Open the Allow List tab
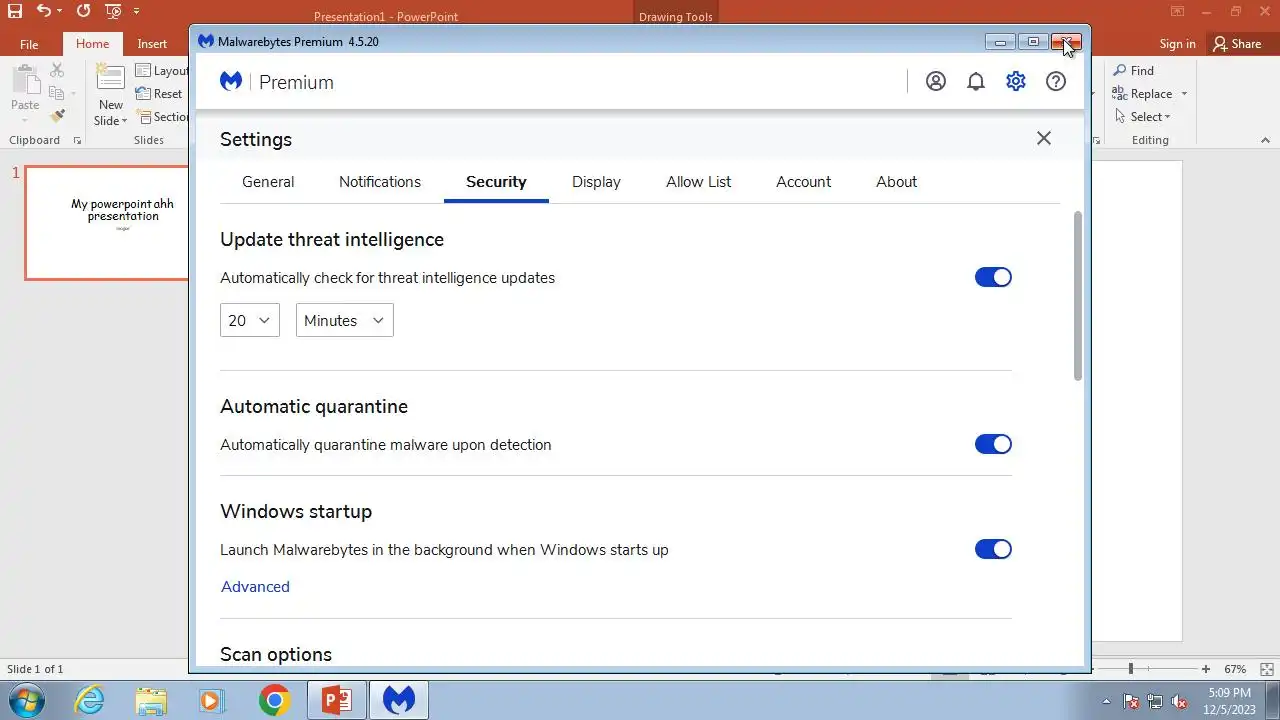 [x=699, y=182]
